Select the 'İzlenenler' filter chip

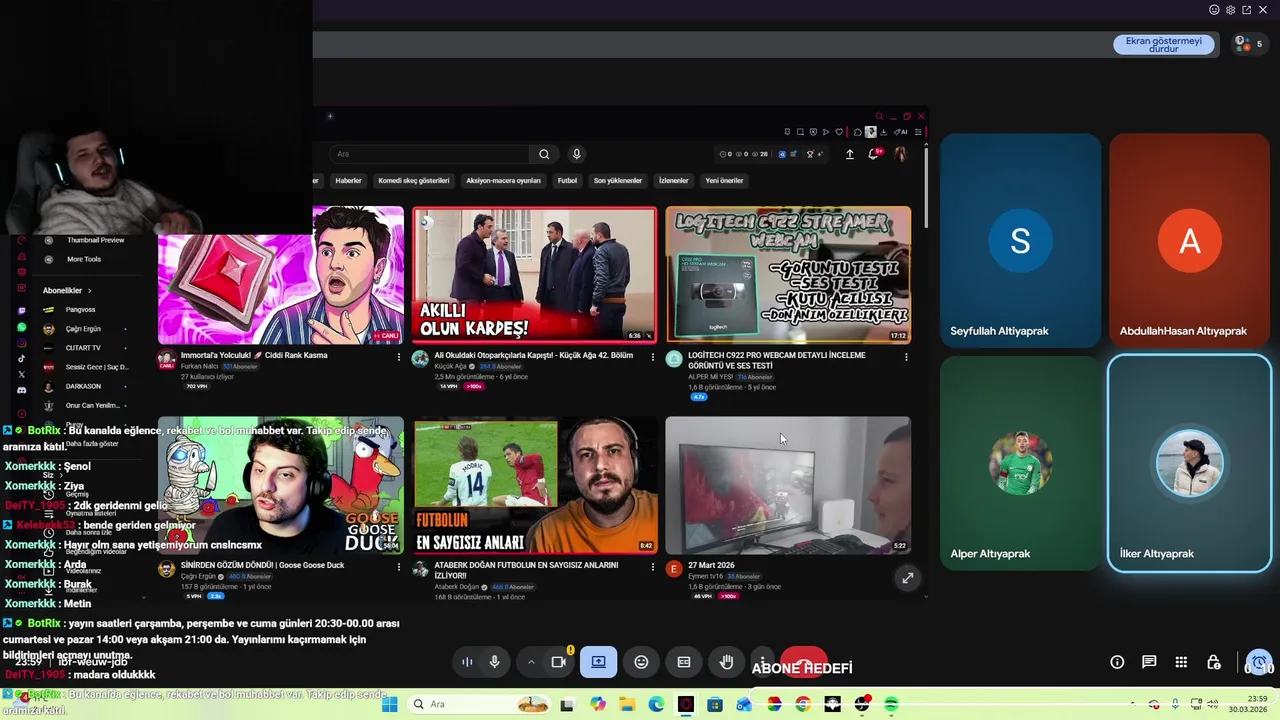point(673,181)
